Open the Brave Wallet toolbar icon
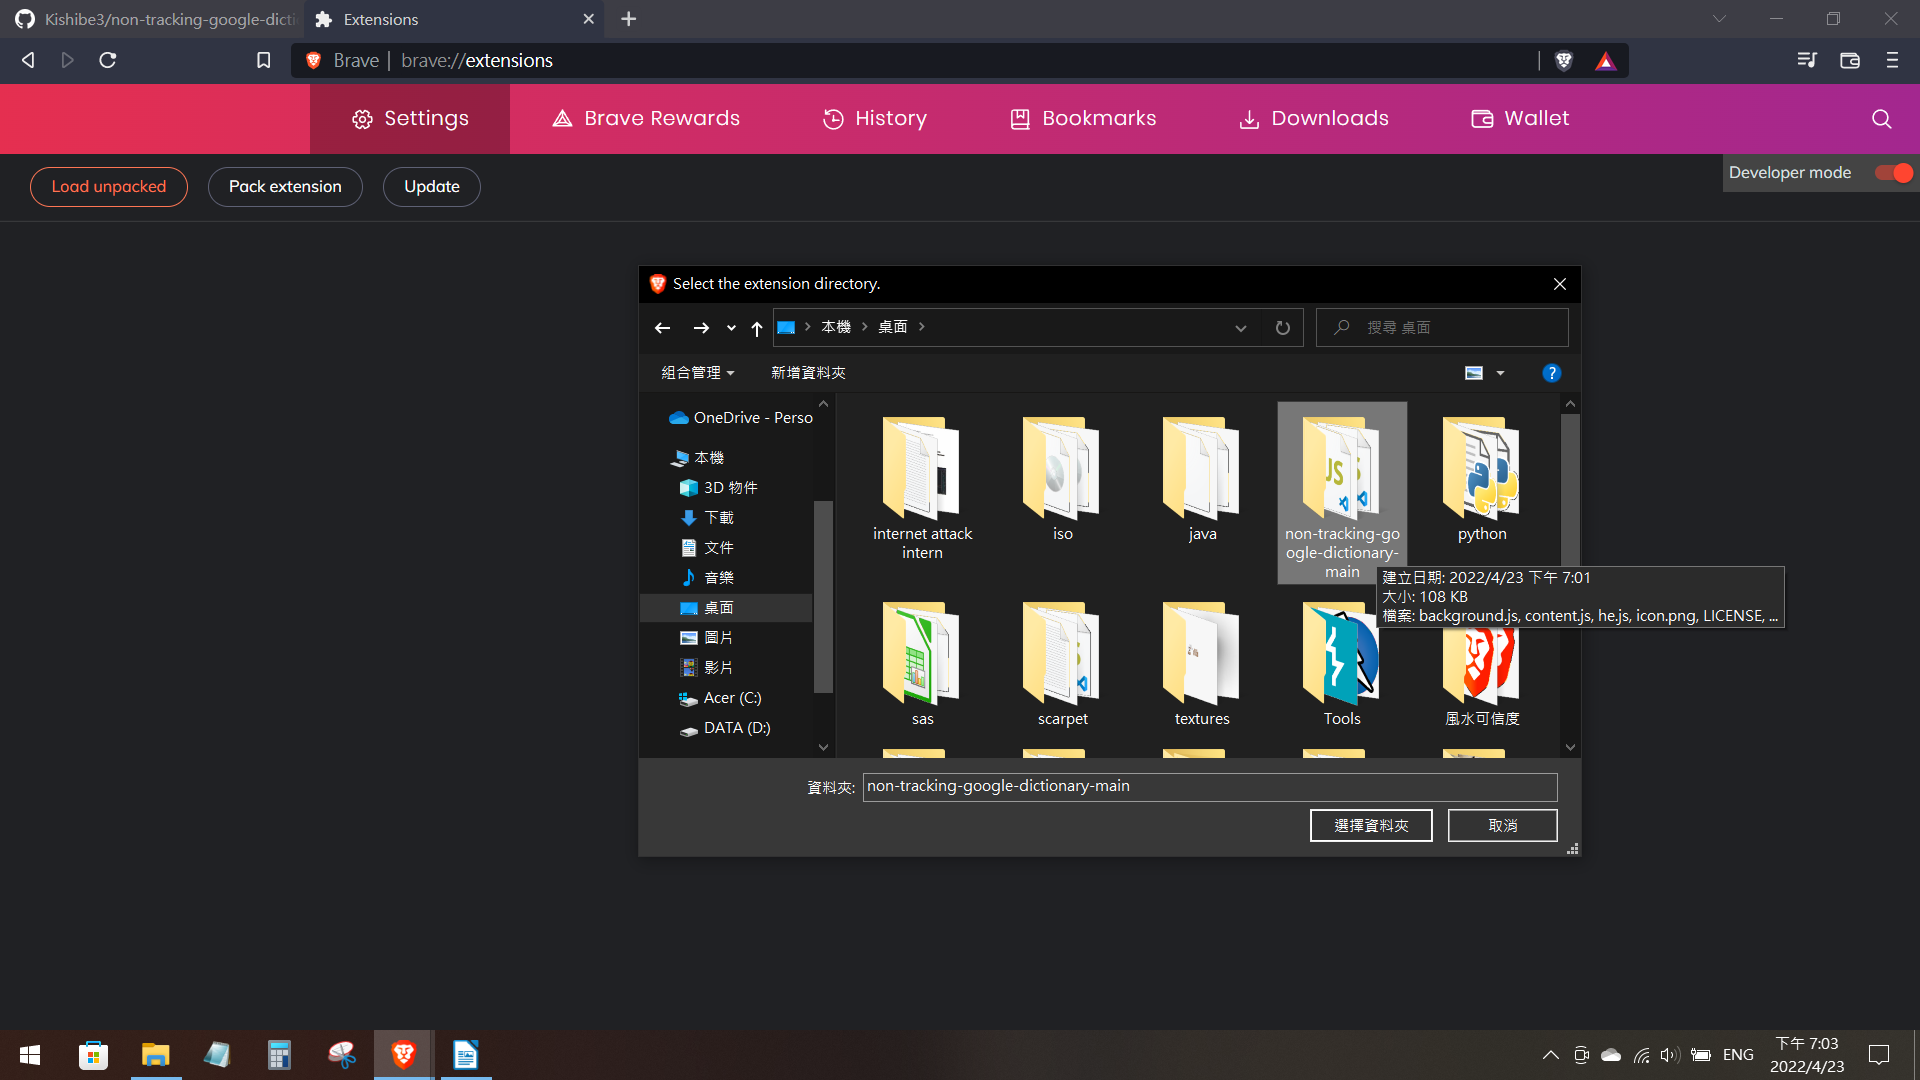 pos(1849,60)
